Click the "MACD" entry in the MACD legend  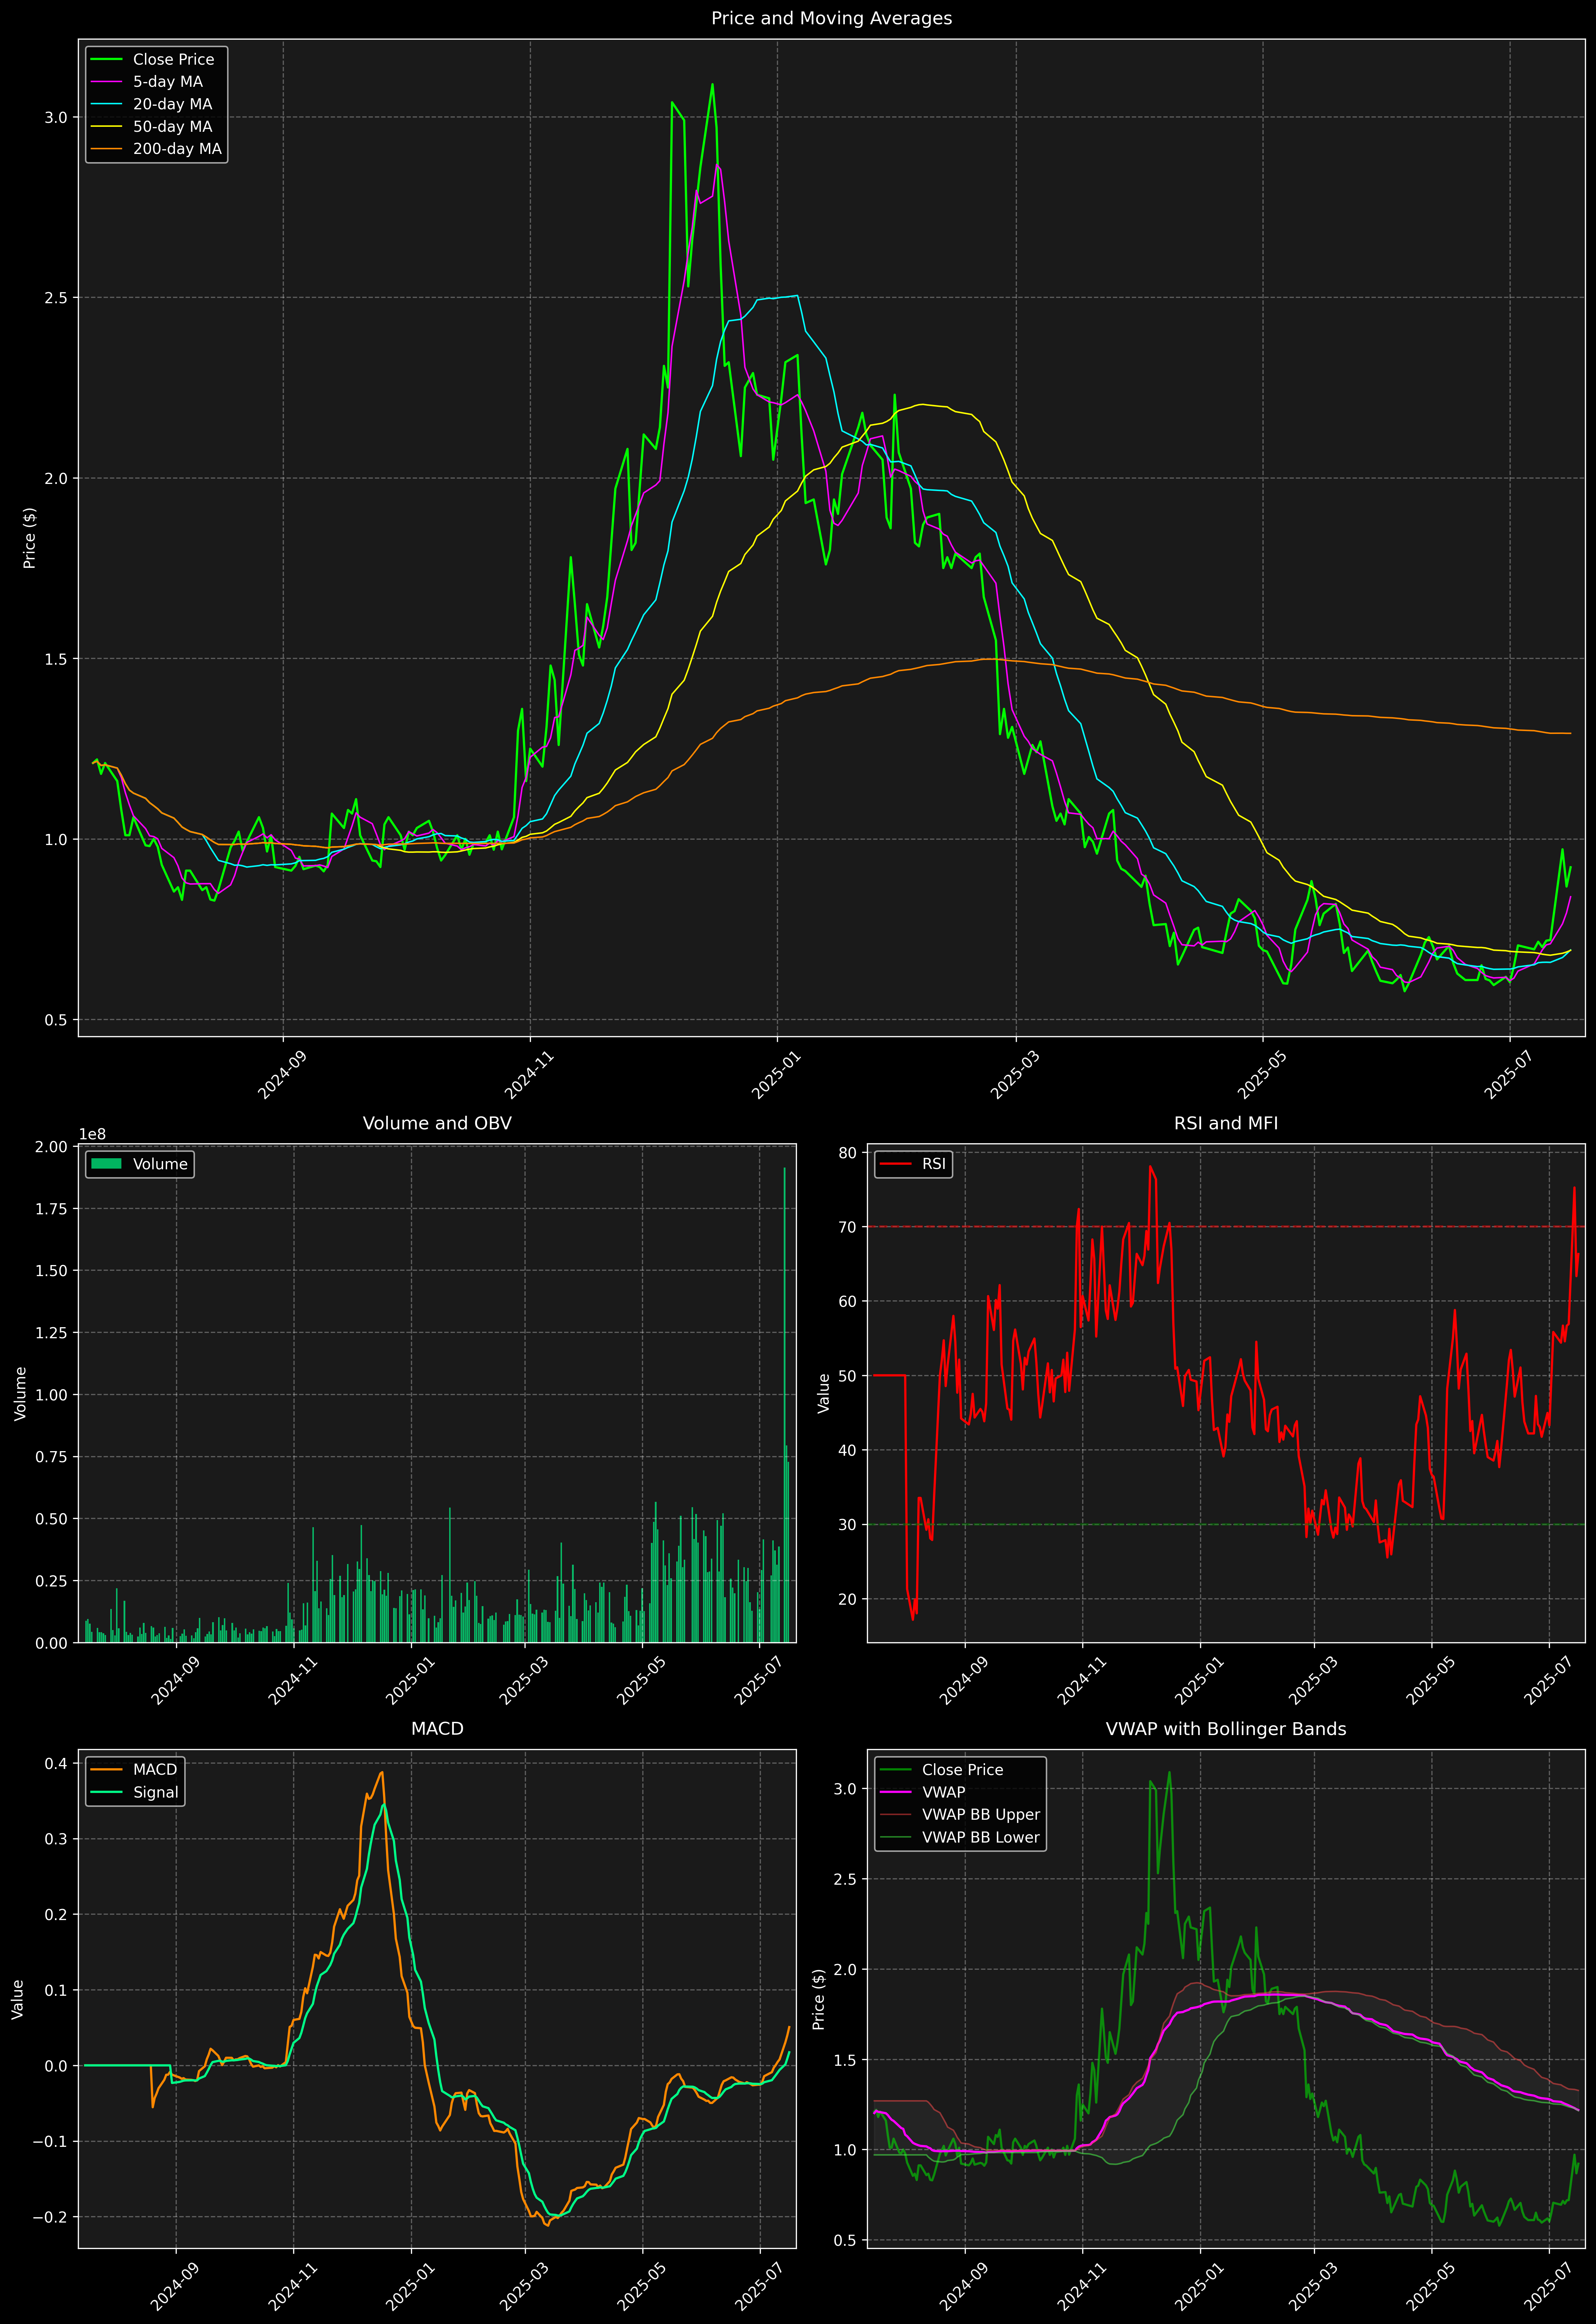(155, 1769)
